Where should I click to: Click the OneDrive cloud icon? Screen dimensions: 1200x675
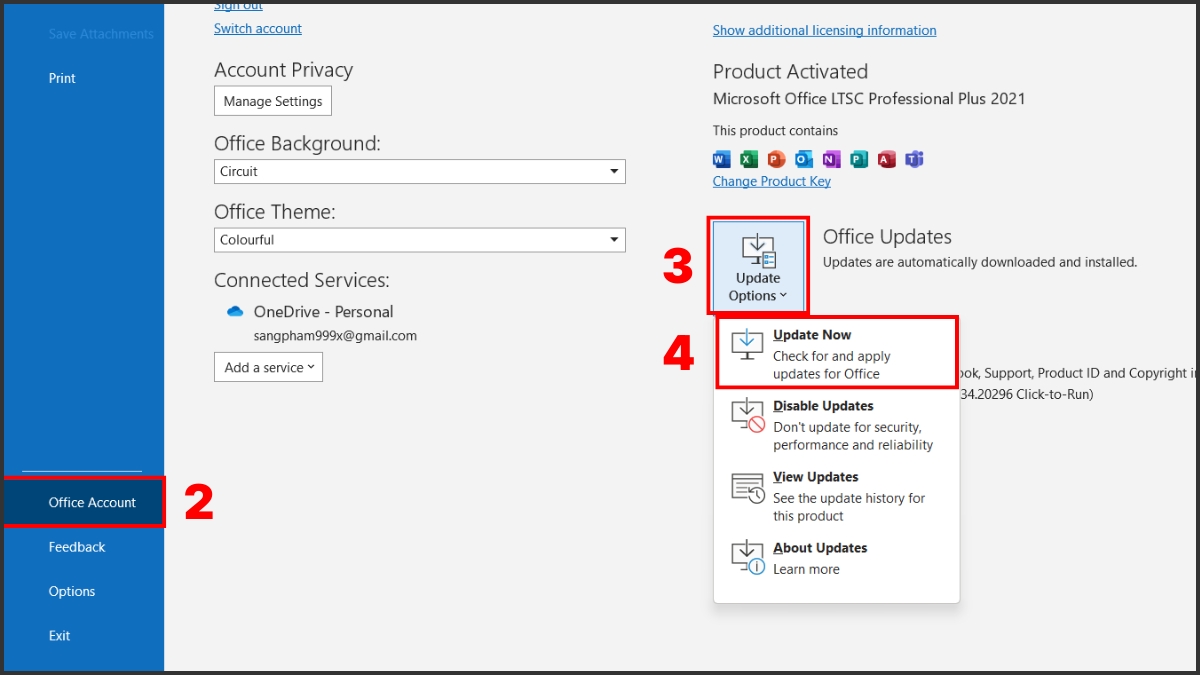coord(236,312)
